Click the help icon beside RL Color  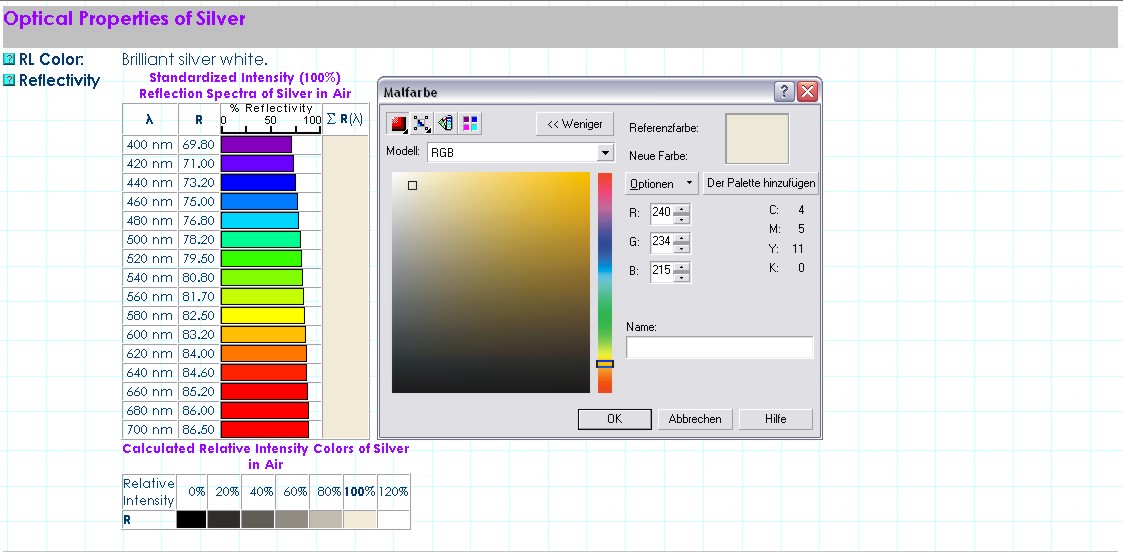(9, 60)
